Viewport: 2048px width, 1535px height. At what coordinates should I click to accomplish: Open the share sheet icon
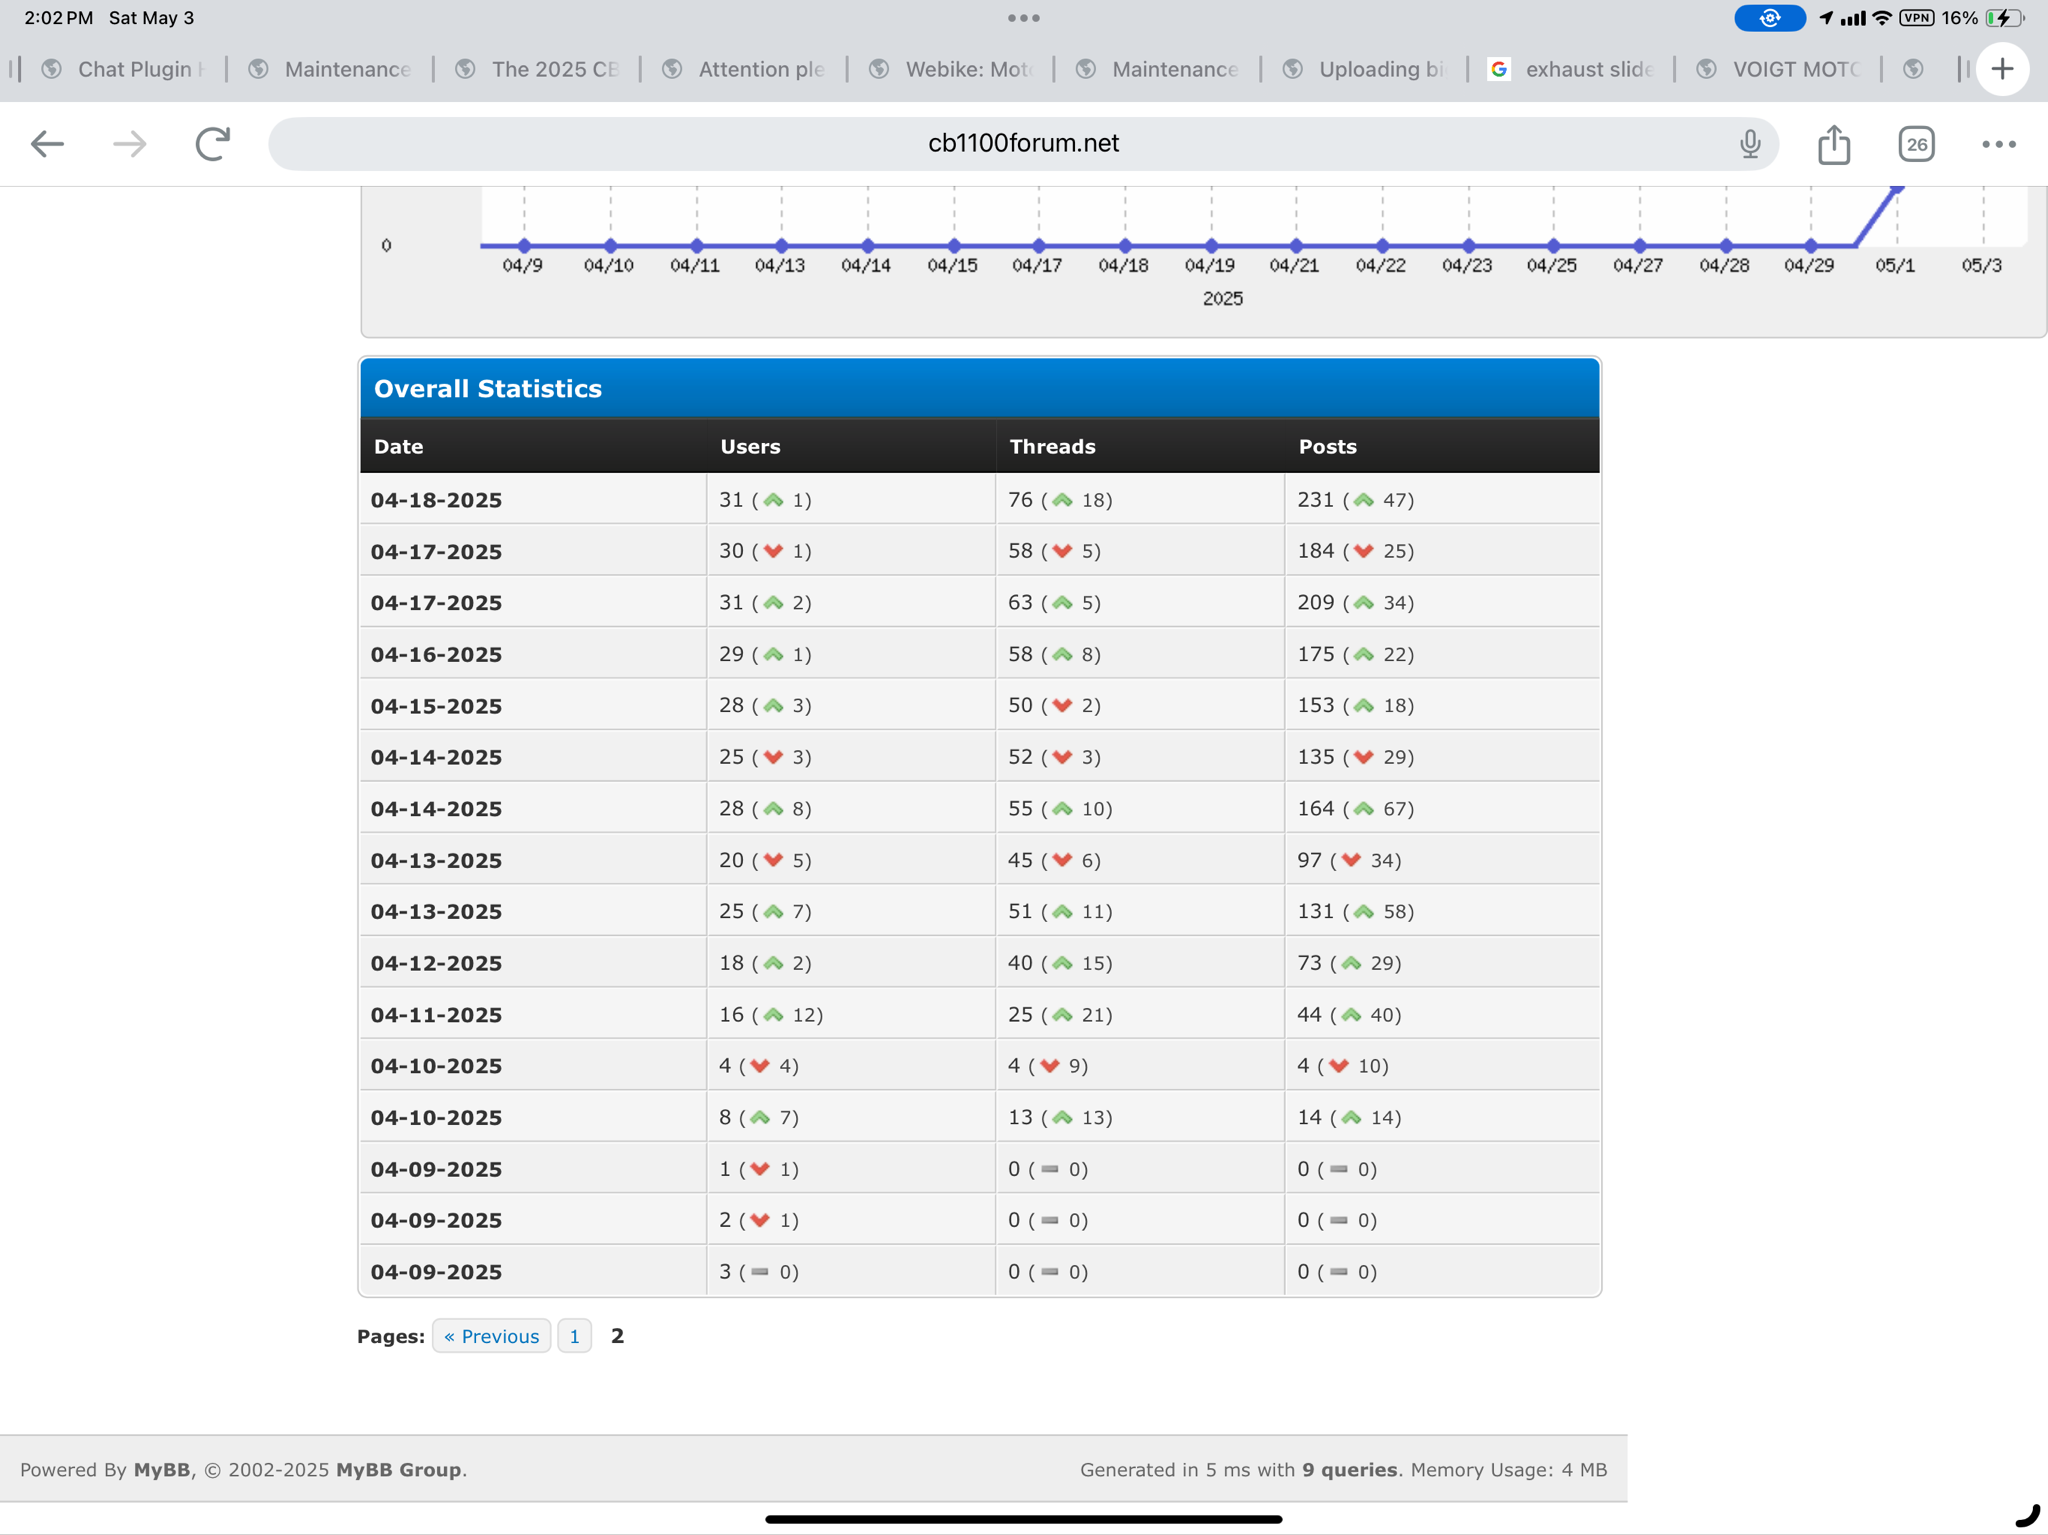pos(1833,144)
